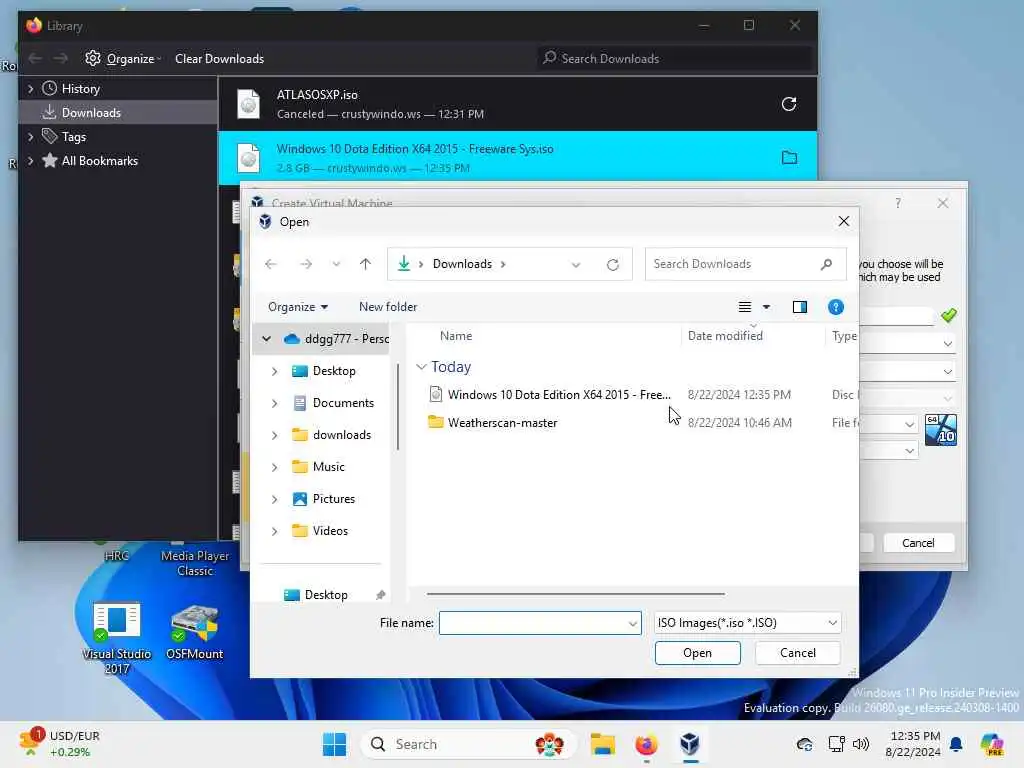
Task: Open the Organize menu in Library window
Action: 123,59
